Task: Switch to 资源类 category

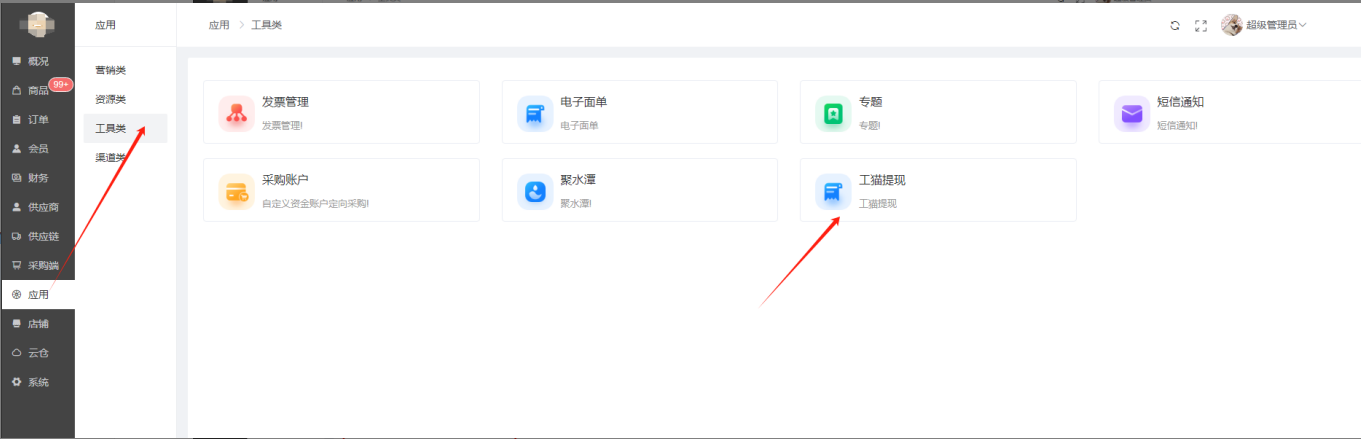Action: [110, 99]
